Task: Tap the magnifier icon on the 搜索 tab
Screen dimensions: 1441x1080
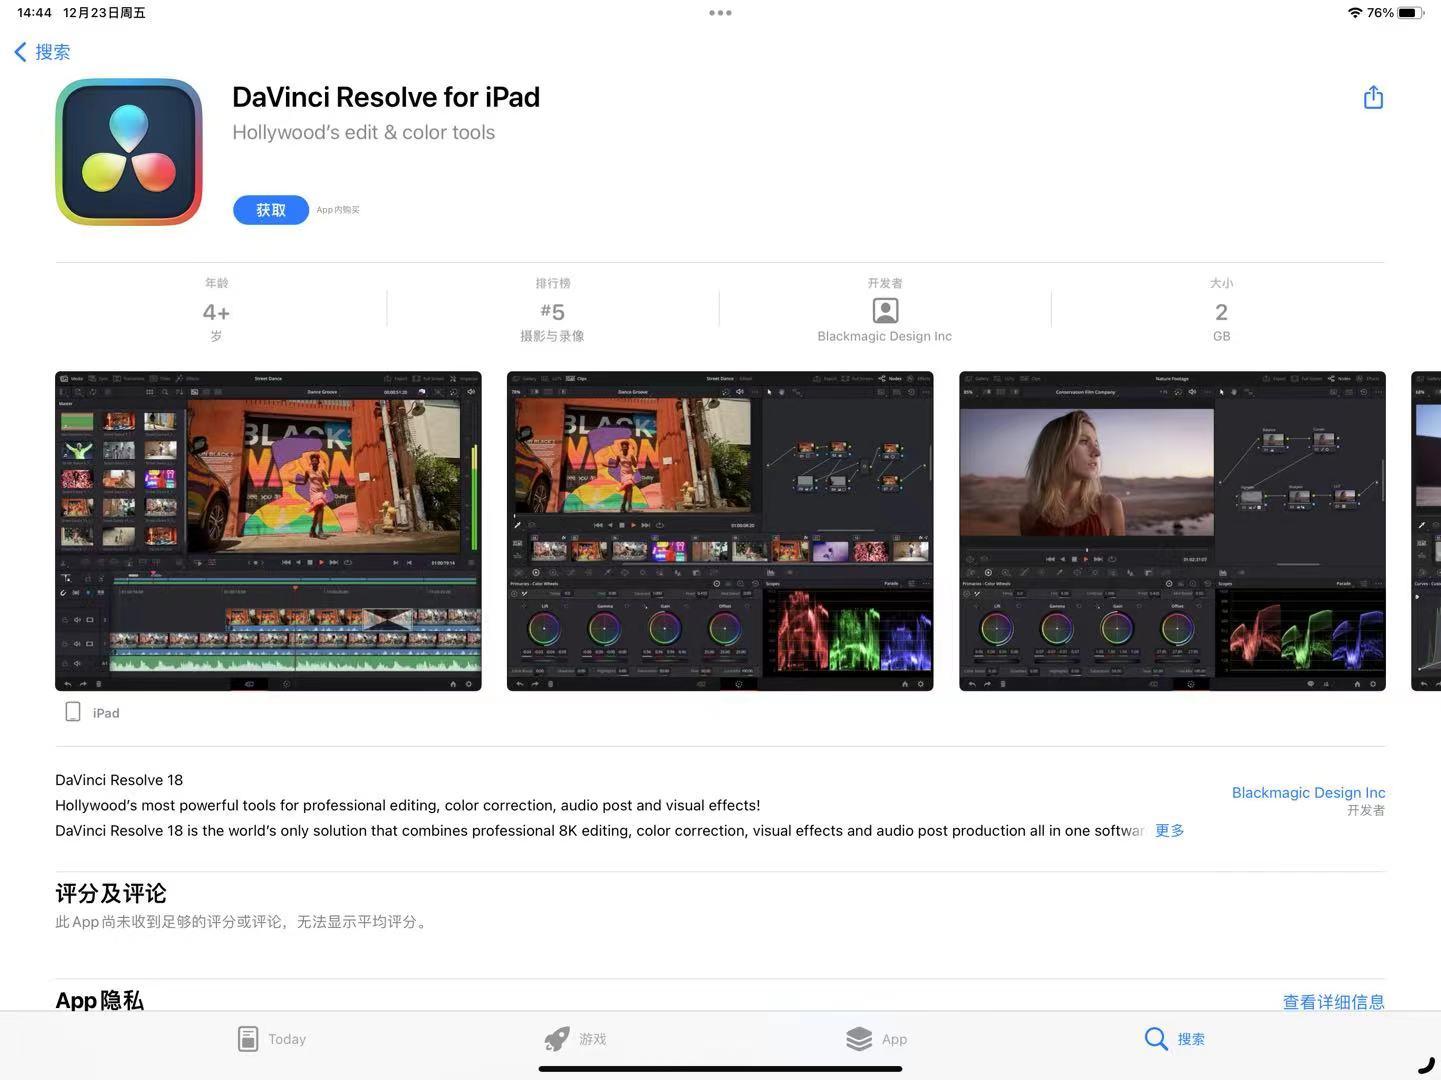Action: [x=1154, y=1039]
